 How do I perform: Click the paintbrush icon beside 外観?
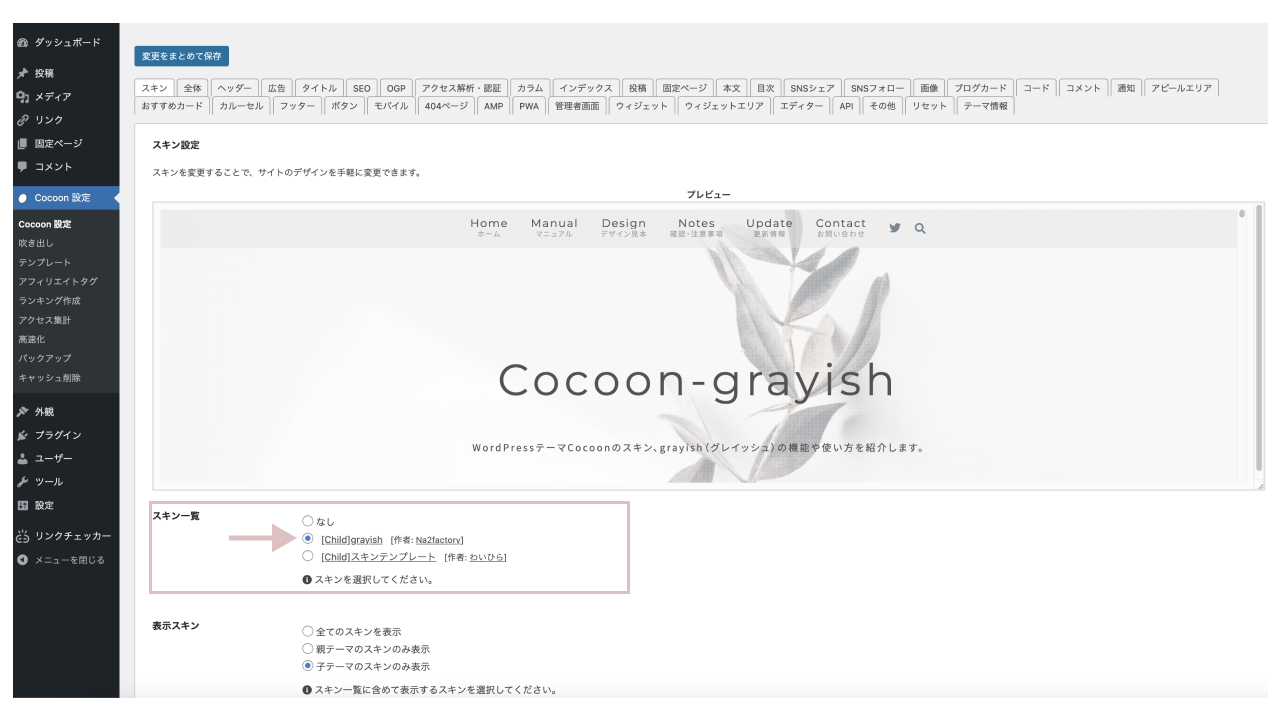point(23,412)
